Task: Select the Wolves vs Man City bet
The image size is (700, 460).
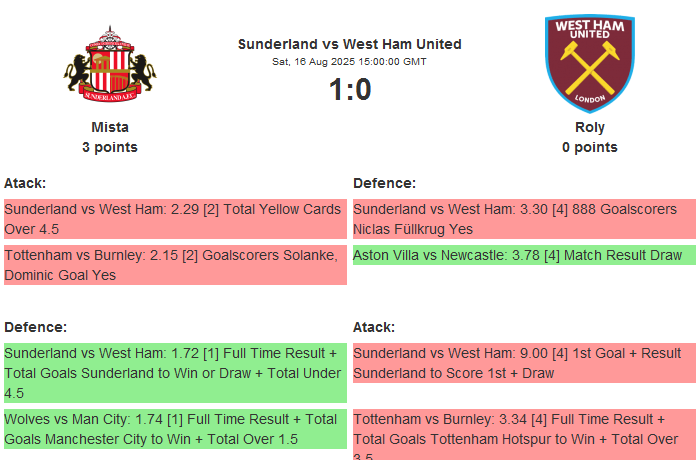Action: (x=175, y=430)
